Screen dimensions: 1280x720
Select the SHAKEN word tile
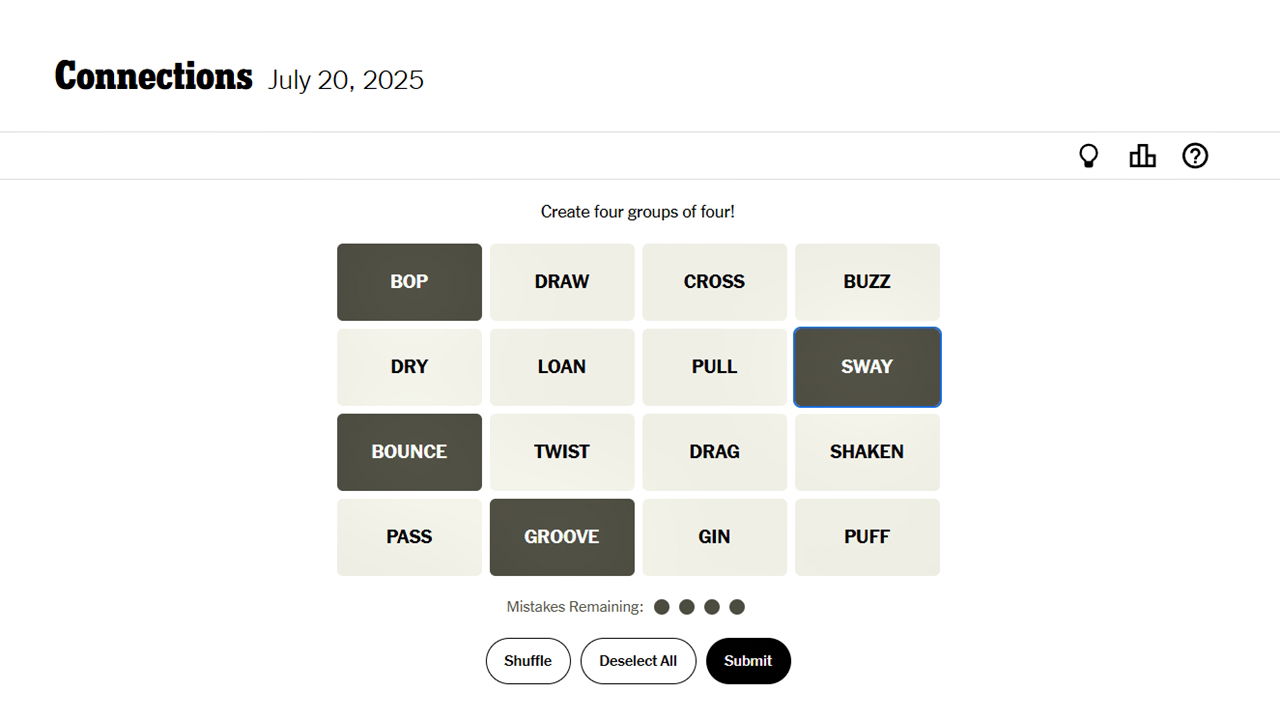click(x=867, y=452)
